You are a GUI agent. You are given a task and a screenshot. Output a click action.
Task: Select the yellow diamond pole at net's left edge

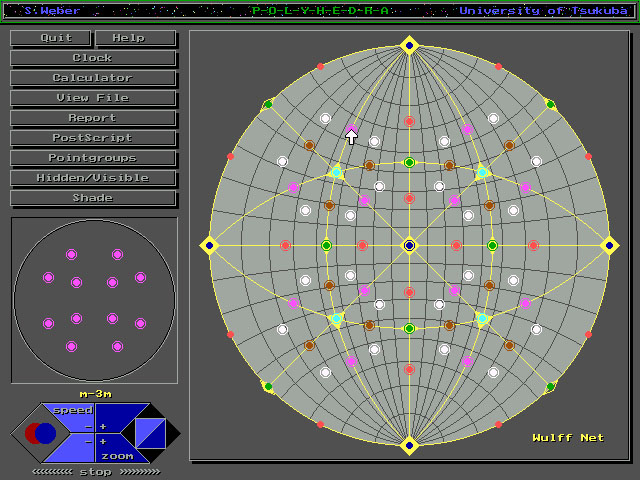click(209, 245)
